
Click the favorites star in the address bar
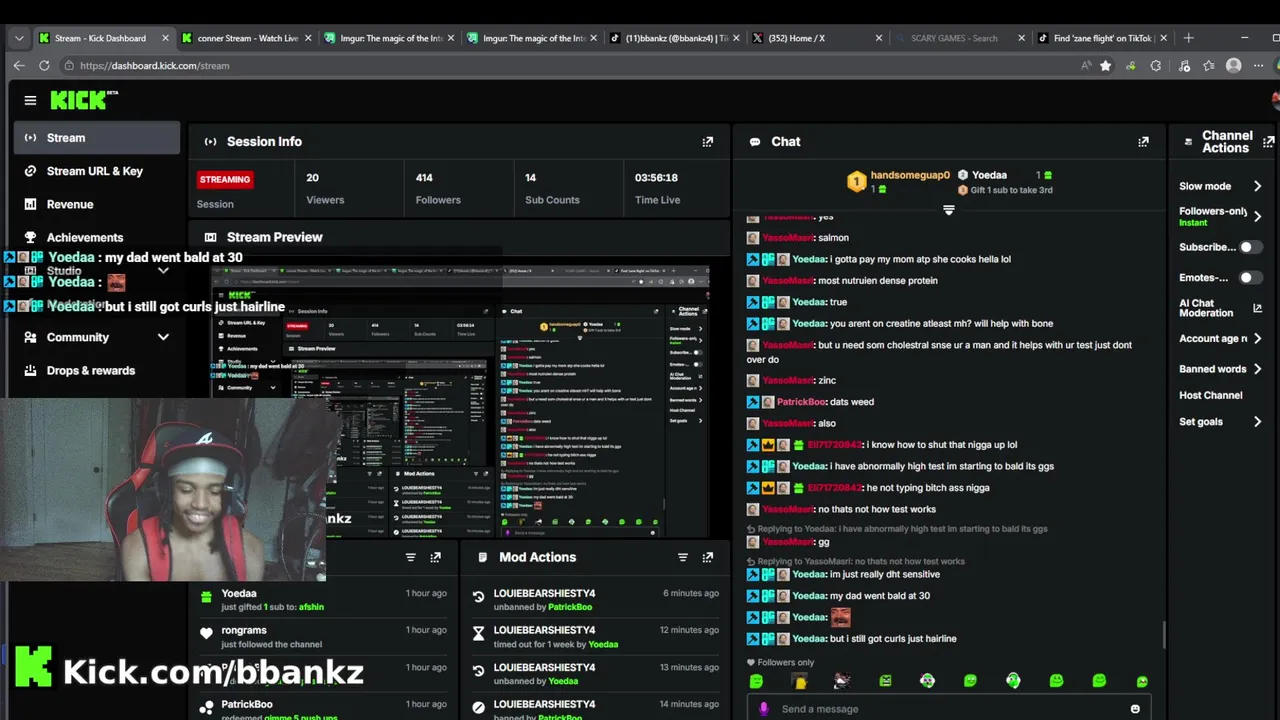[x=1105, y=65]
